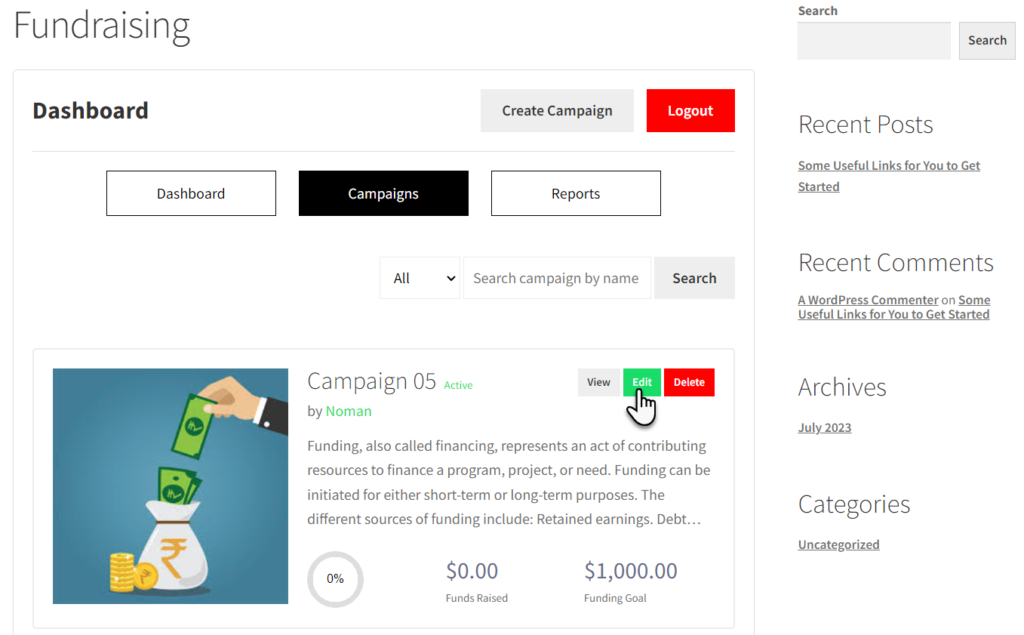This screenshot has height=635, width=1024.
Task: Open author Noman's profile link
Action: click(x=349, y=411)
